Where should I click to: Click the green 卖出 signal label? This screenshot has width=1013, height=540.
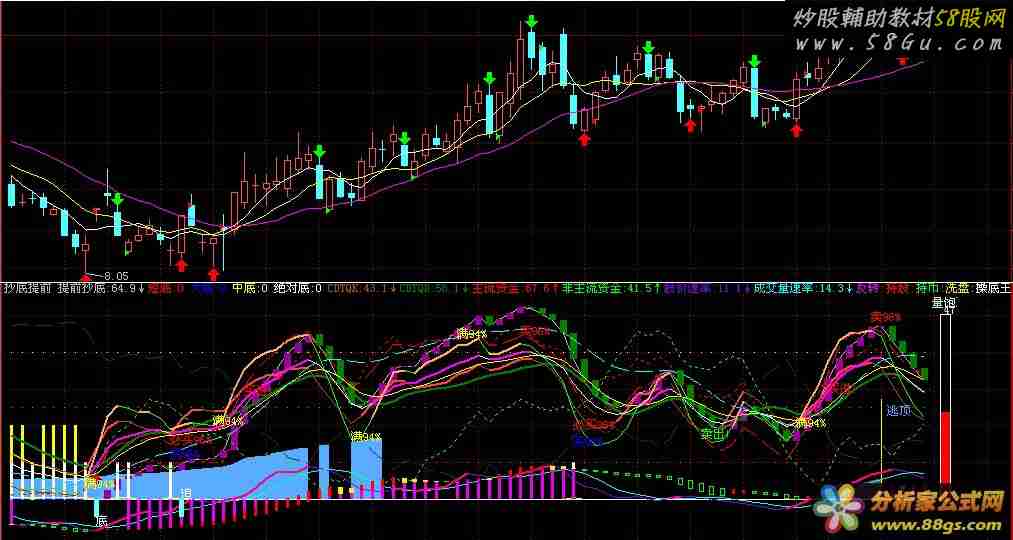tap(714, 434)
